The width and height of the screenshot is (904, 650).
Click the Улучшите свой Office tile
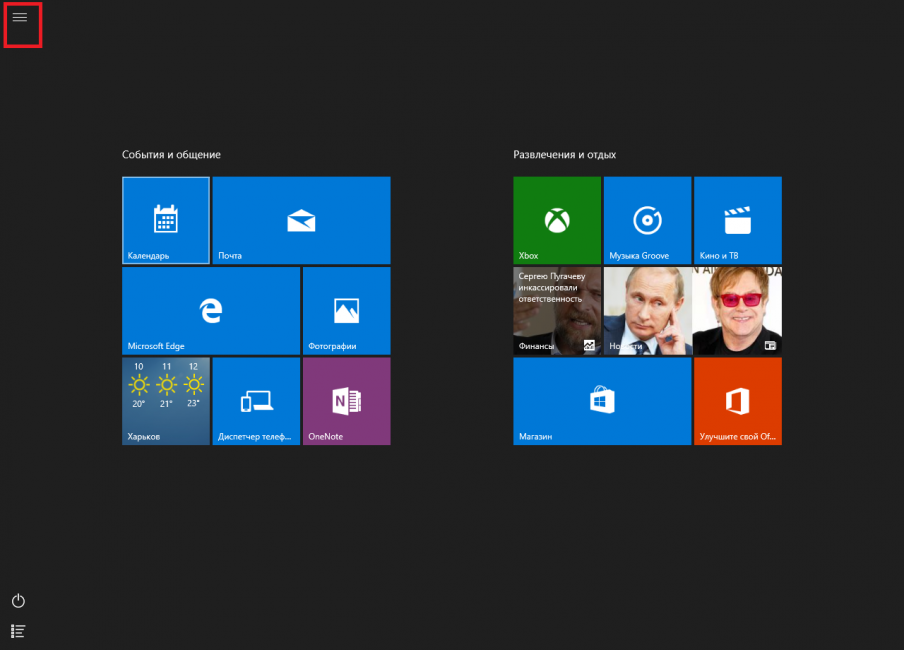(x=738, y=401)
